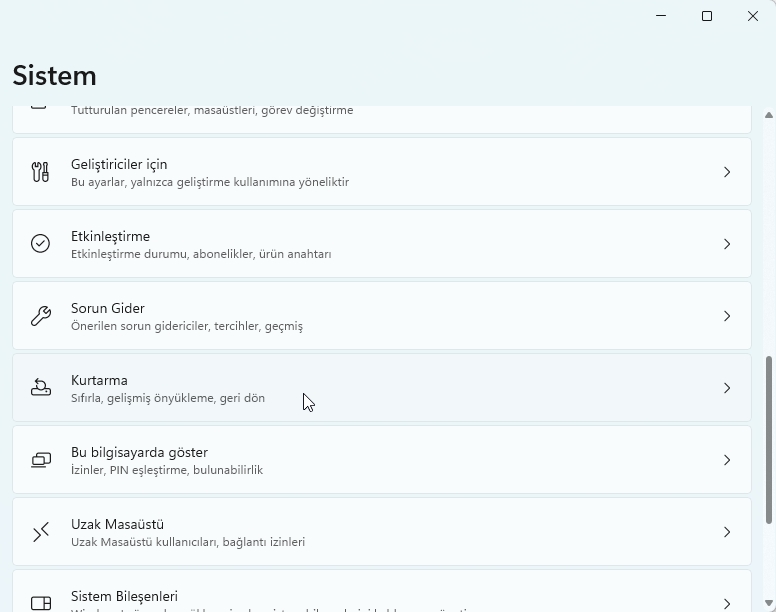Click the Geliştiriciler için tools icon
This screenshot has height=612, width=776.
pos(41,172)
